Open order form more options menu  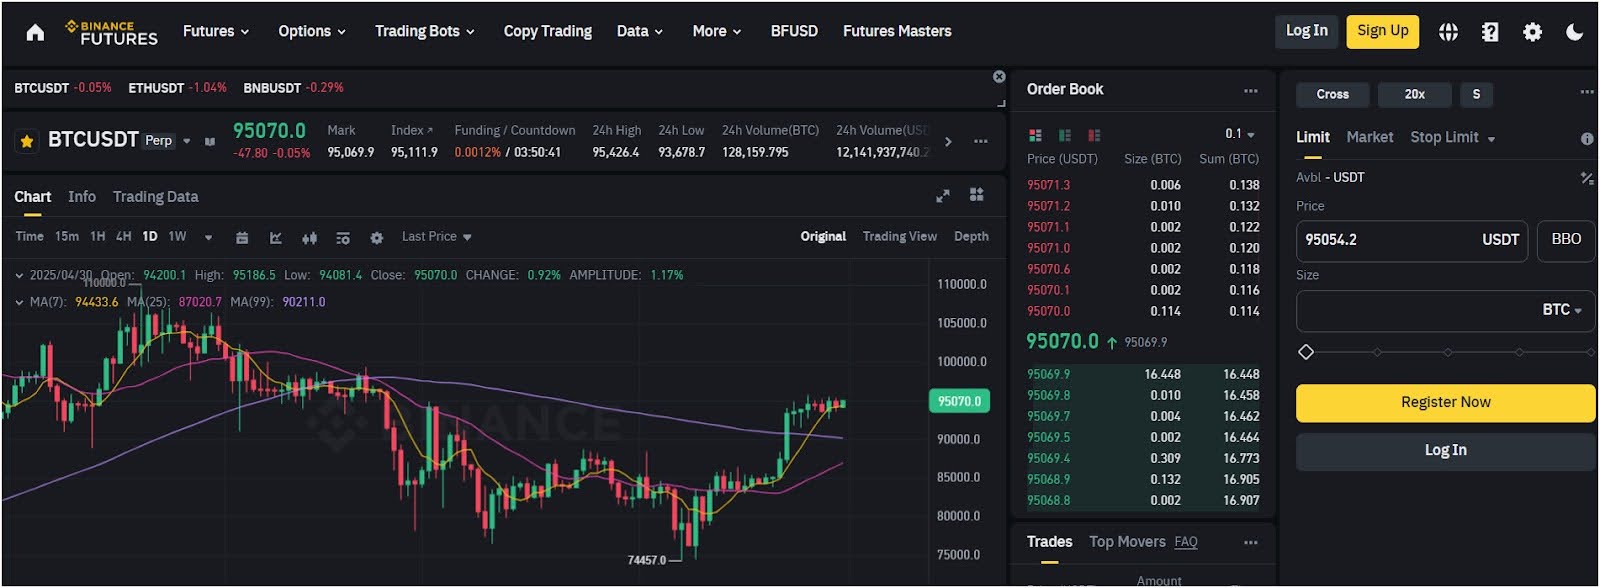[x=1586, y=92]
